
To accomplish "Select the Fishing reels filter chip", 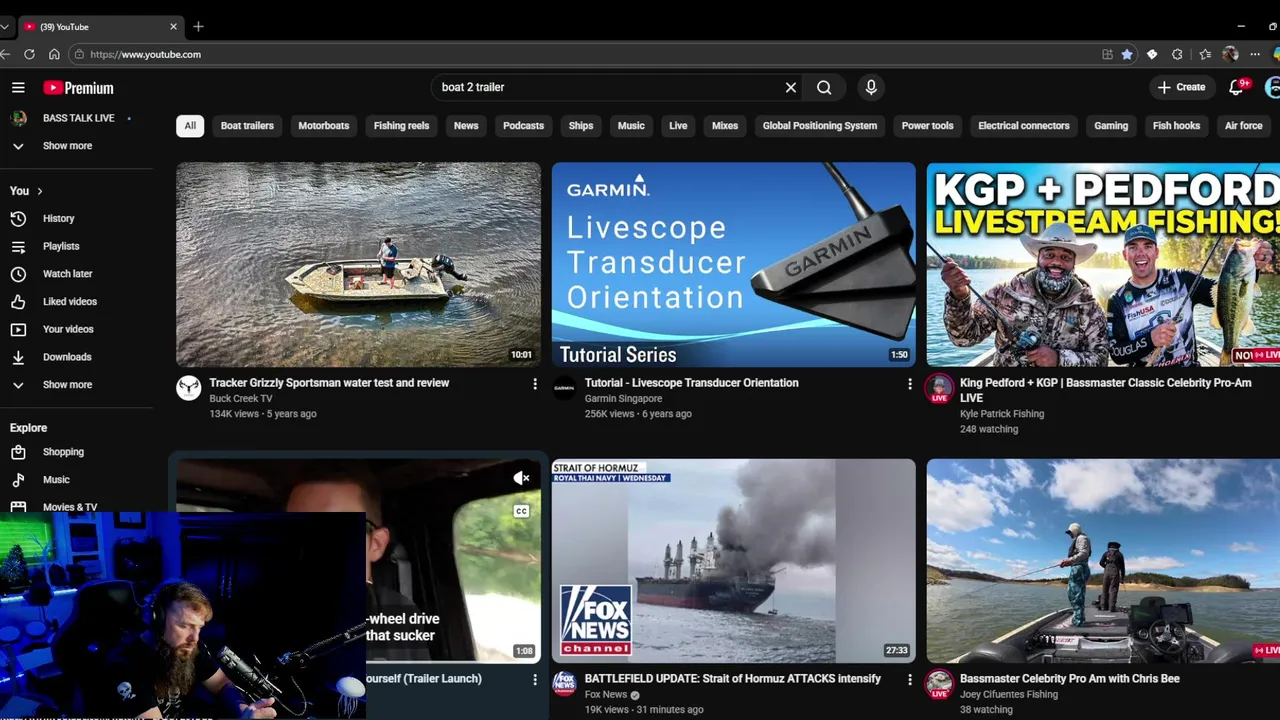I will point(401,126).
